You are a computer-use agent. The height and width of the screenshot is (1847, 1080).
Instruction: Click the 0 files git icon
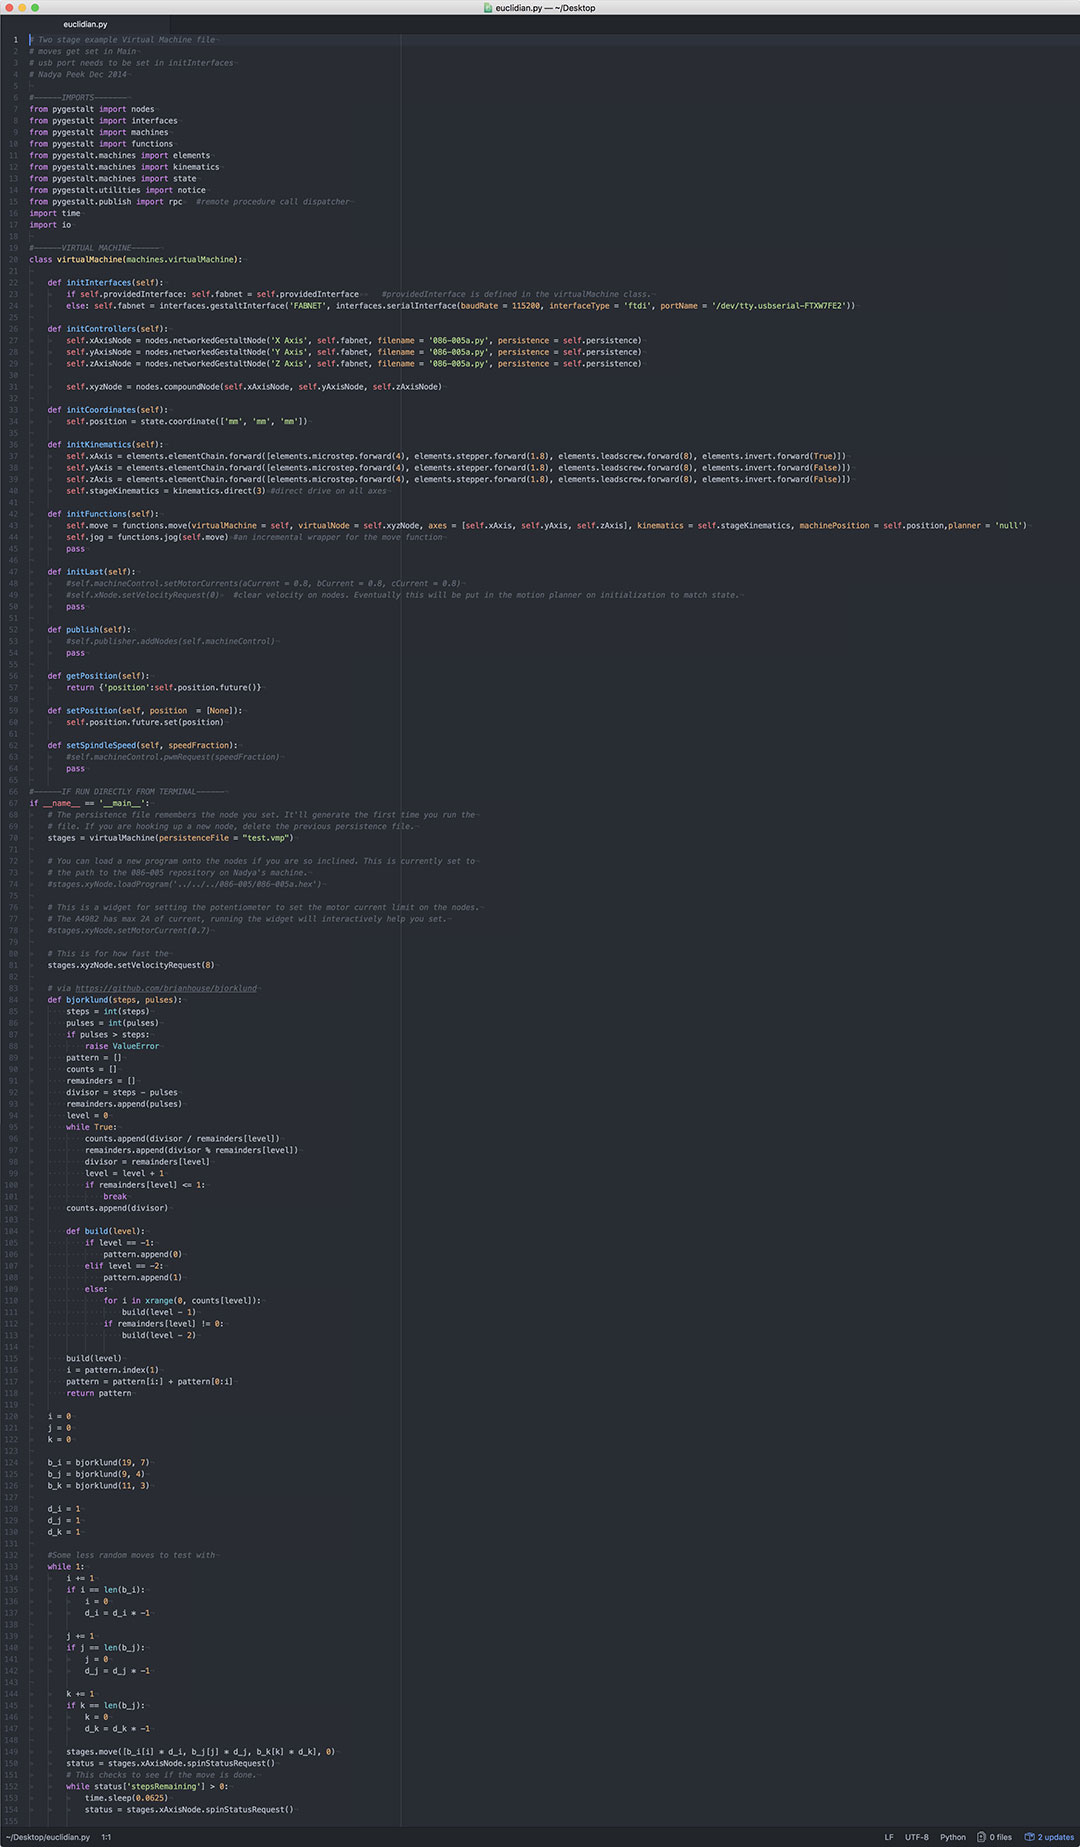981,1837
